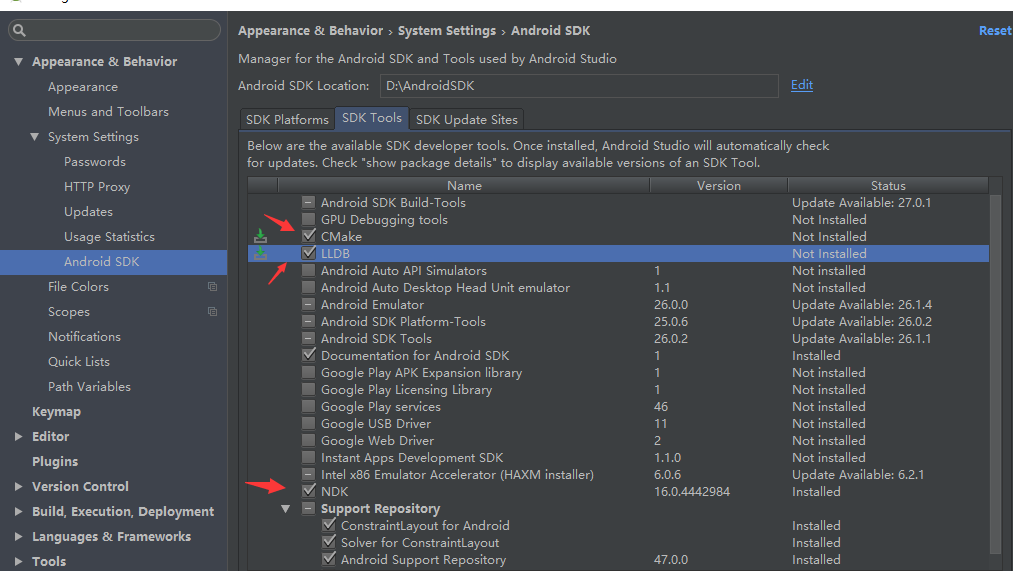The height and width of the screenshot is (571, 1013).
Task: Switch to the SDK Platforms tab
Action: click(287, 119)
